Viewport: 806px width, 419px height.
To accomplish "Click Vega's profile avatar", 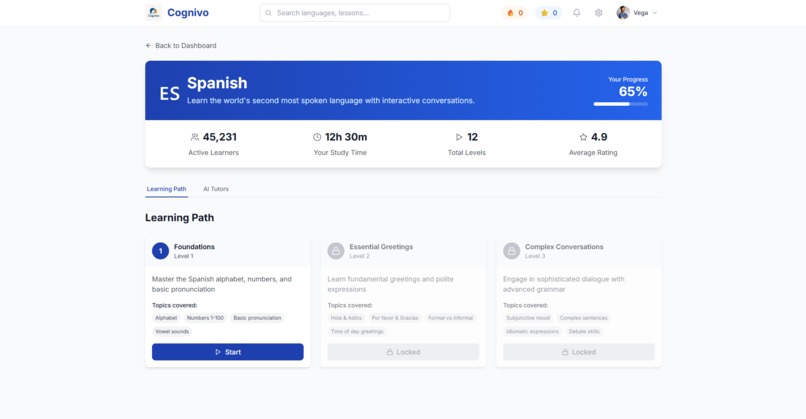I will [623, 13].
